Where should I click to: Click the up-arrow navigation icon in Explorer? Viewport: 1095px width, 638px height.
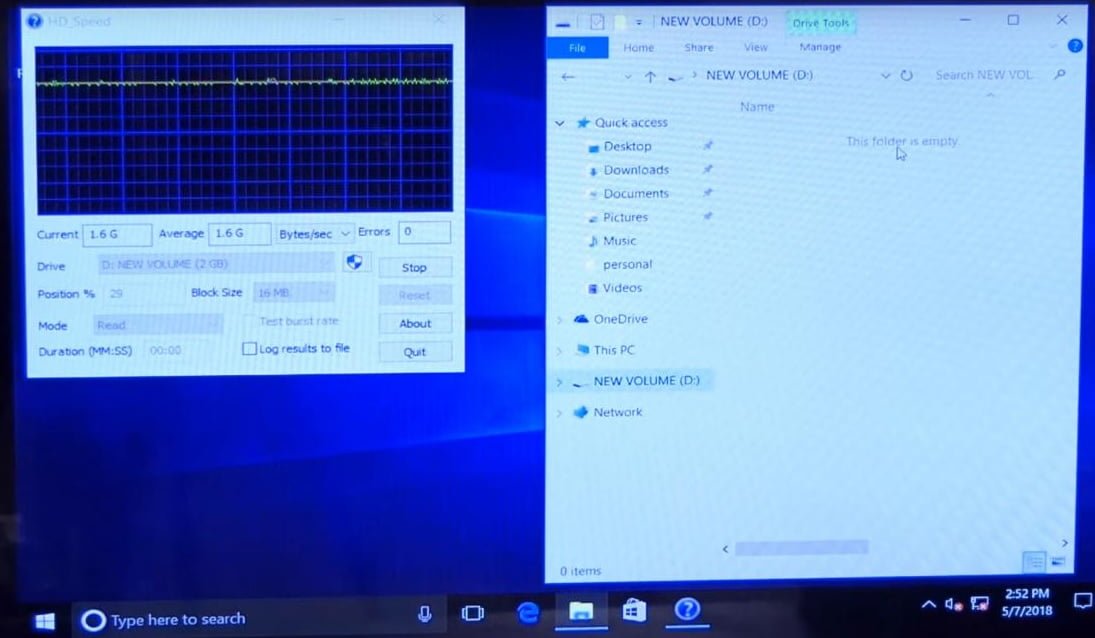pos(650,76)
